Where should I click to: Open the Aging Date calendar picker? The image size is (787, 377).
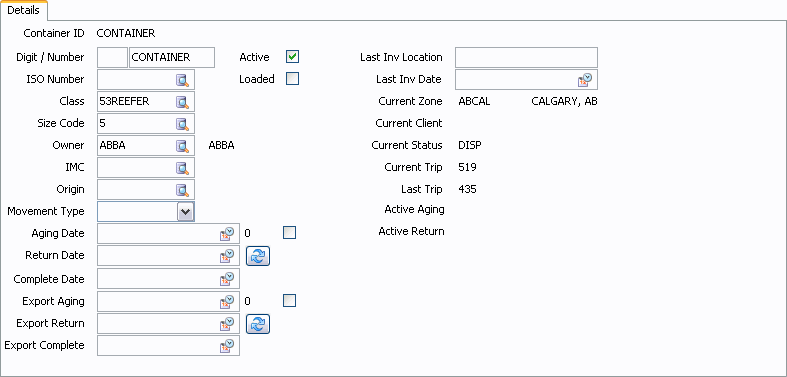227,233
